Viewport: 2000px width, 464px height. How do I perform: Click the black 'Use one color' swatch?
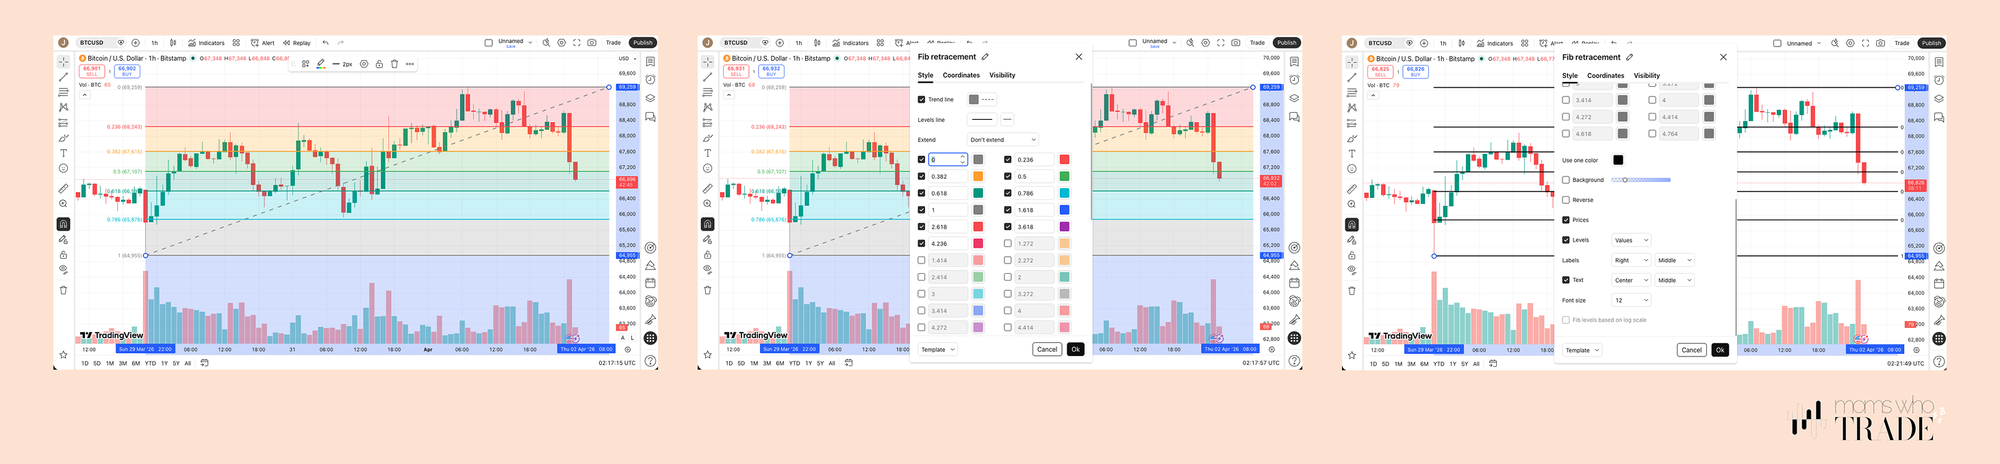(x=1618, y=160)
